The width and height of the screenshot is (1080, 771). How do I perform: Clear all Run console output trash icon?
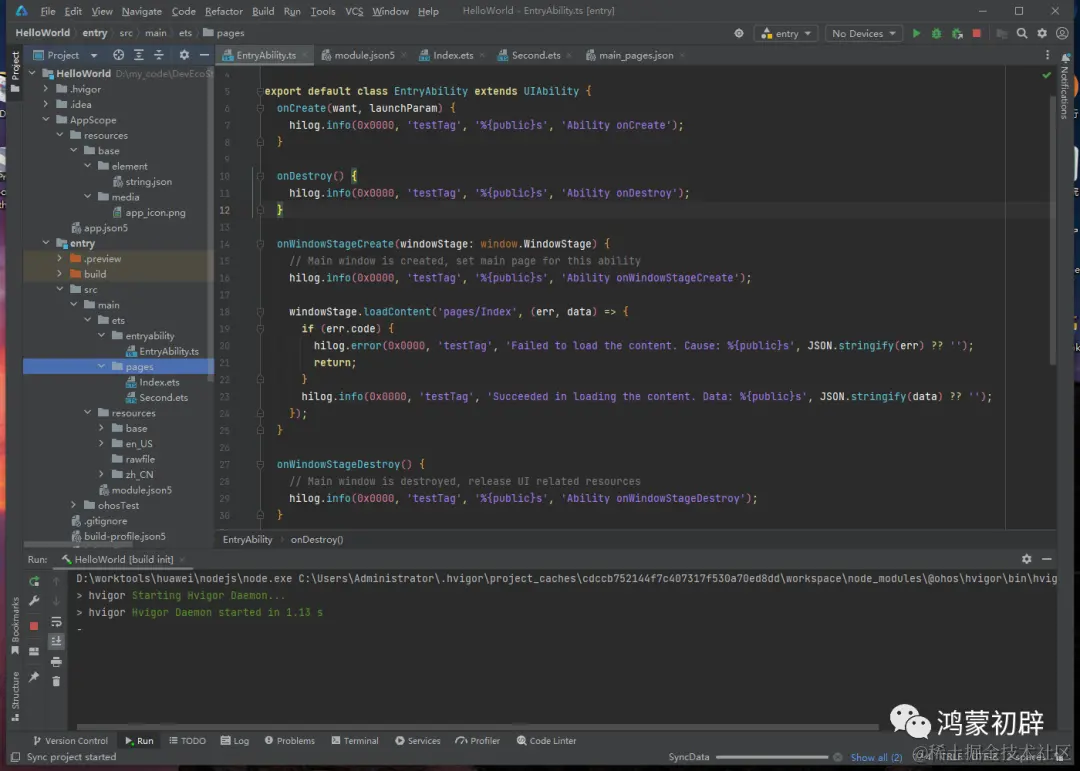tap(56, 681)
